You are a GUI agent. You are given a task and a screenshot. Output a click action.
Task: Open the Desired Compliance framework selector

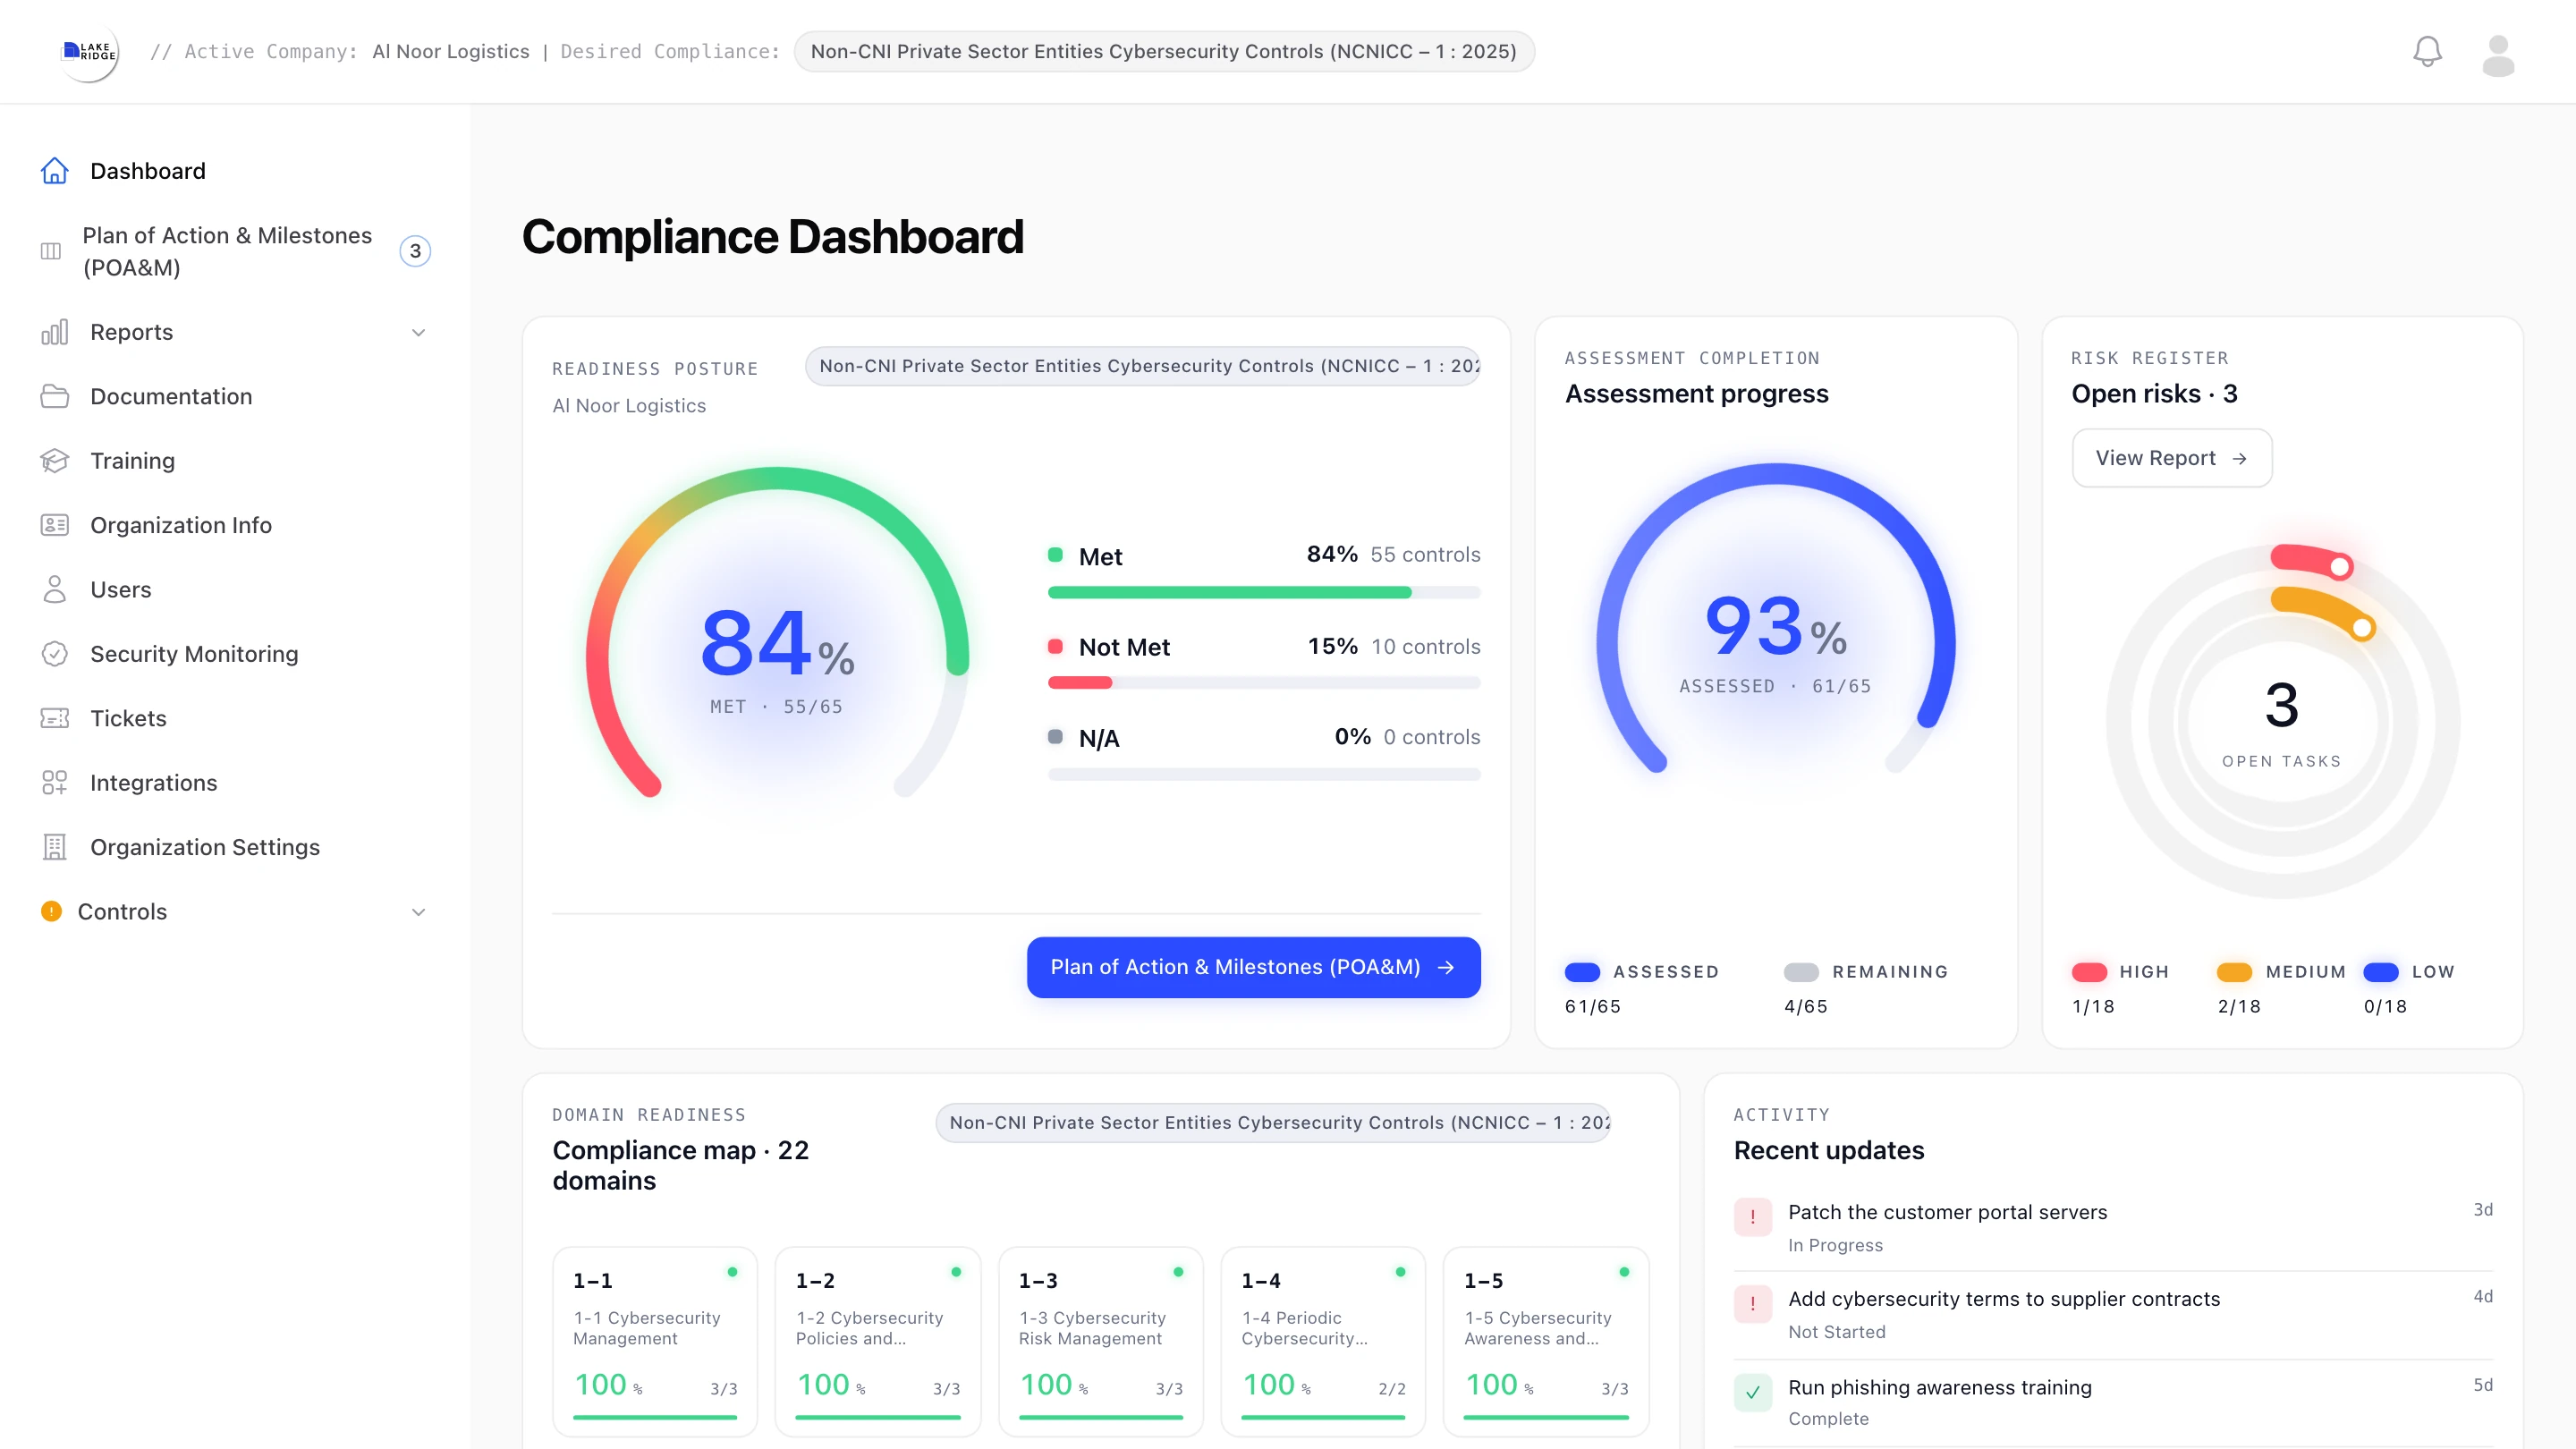click(x=1164, y=51)
